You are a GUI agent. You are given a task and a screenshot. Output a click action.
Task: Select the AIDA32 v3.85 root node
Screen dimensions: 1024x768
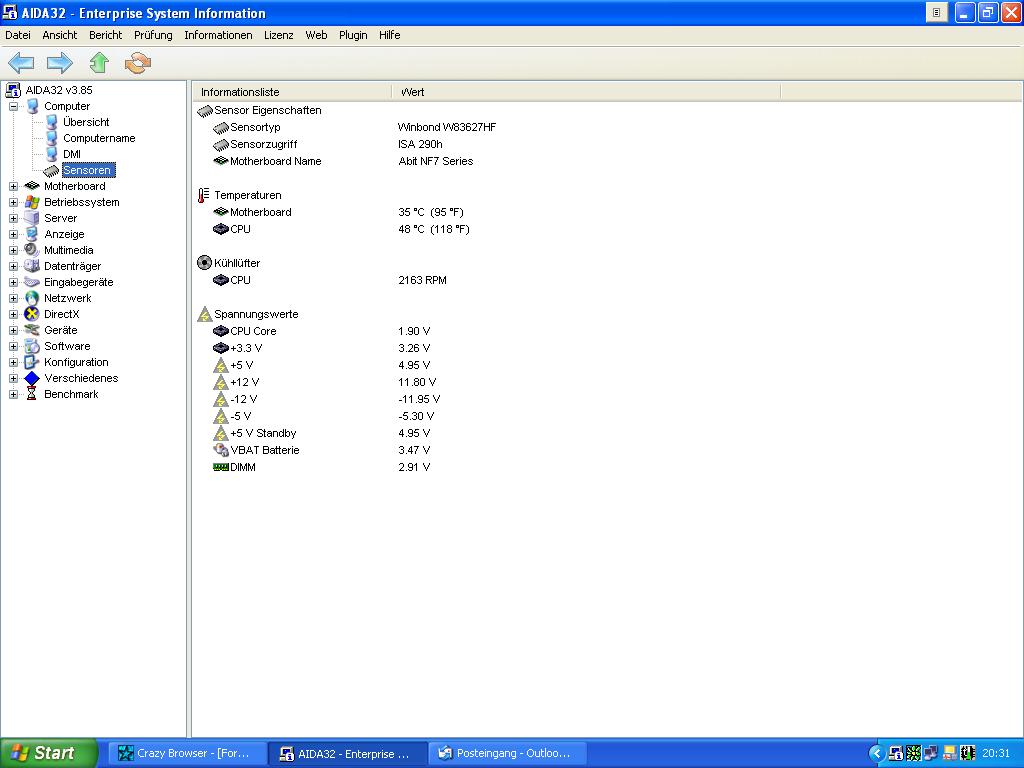(59, 90)
